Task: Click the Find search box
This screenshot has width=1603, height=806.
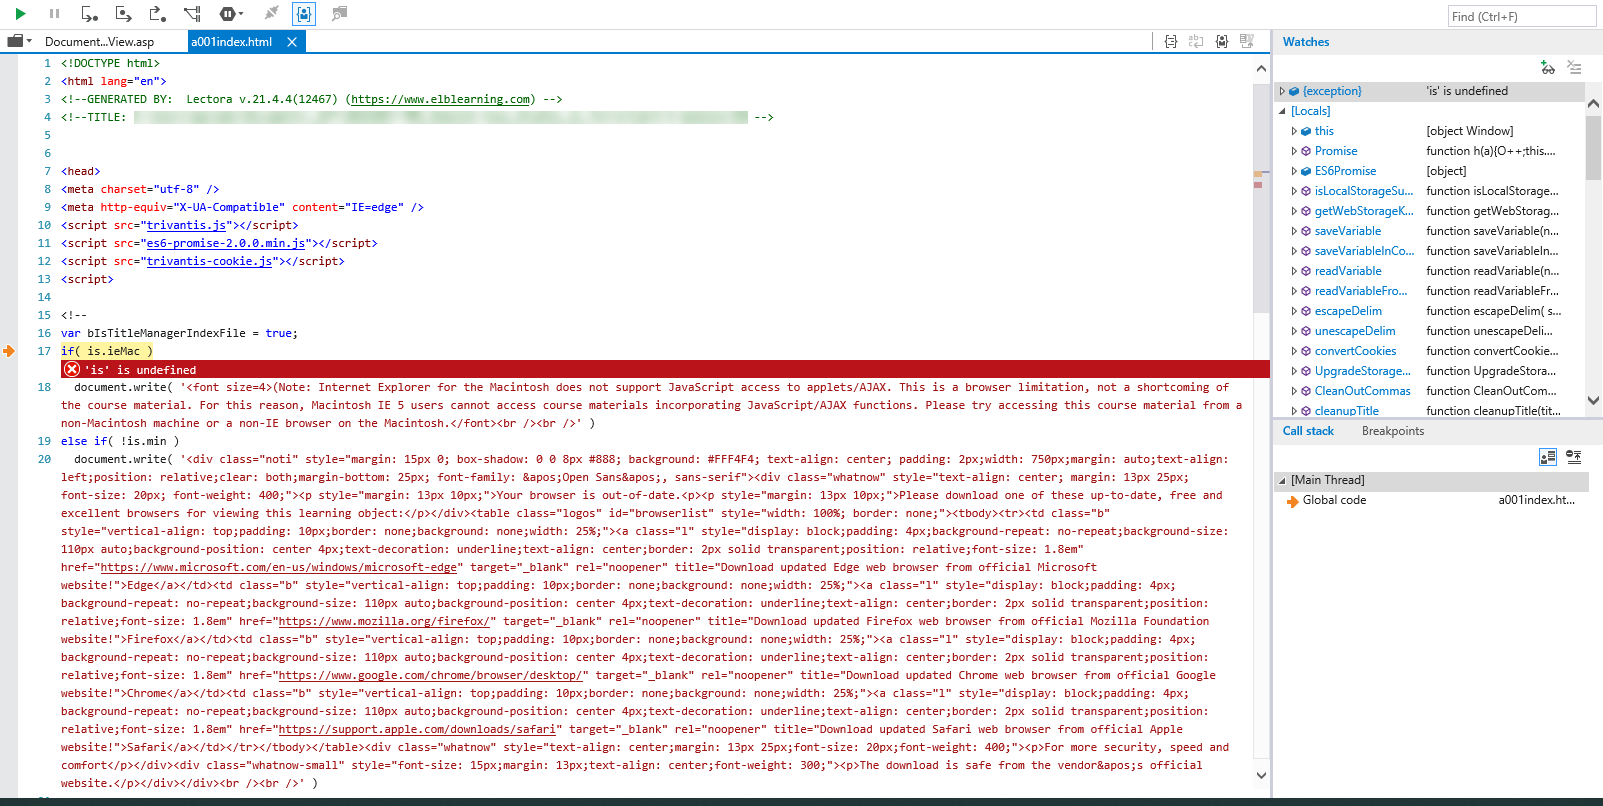Action: coord(1521,16)
